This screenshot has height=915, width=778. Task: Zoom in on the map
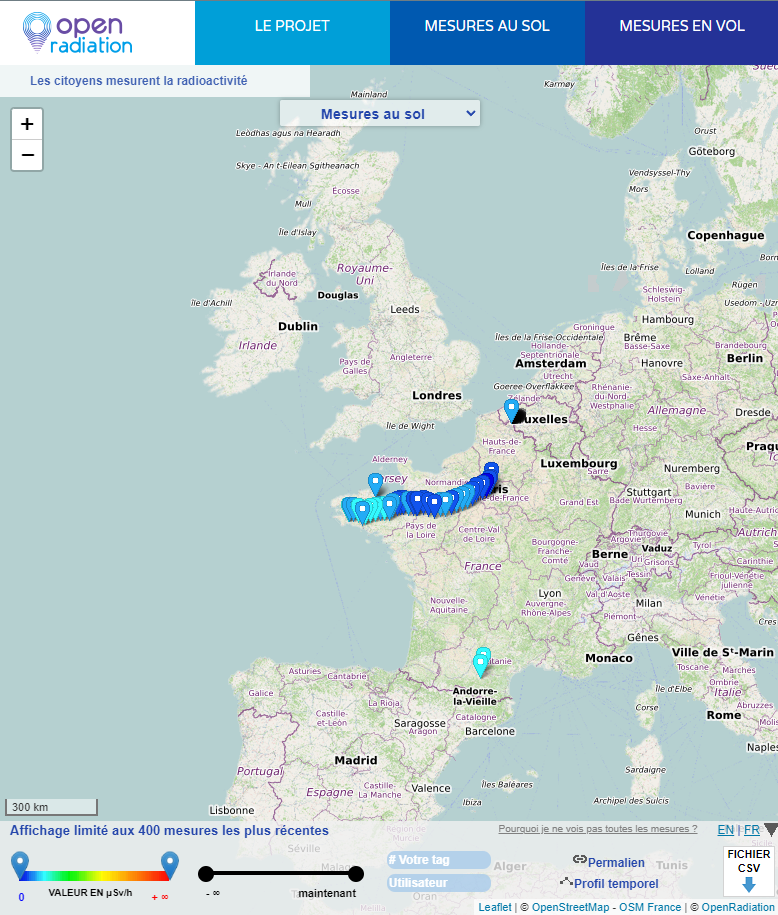(x=27, y=124)
